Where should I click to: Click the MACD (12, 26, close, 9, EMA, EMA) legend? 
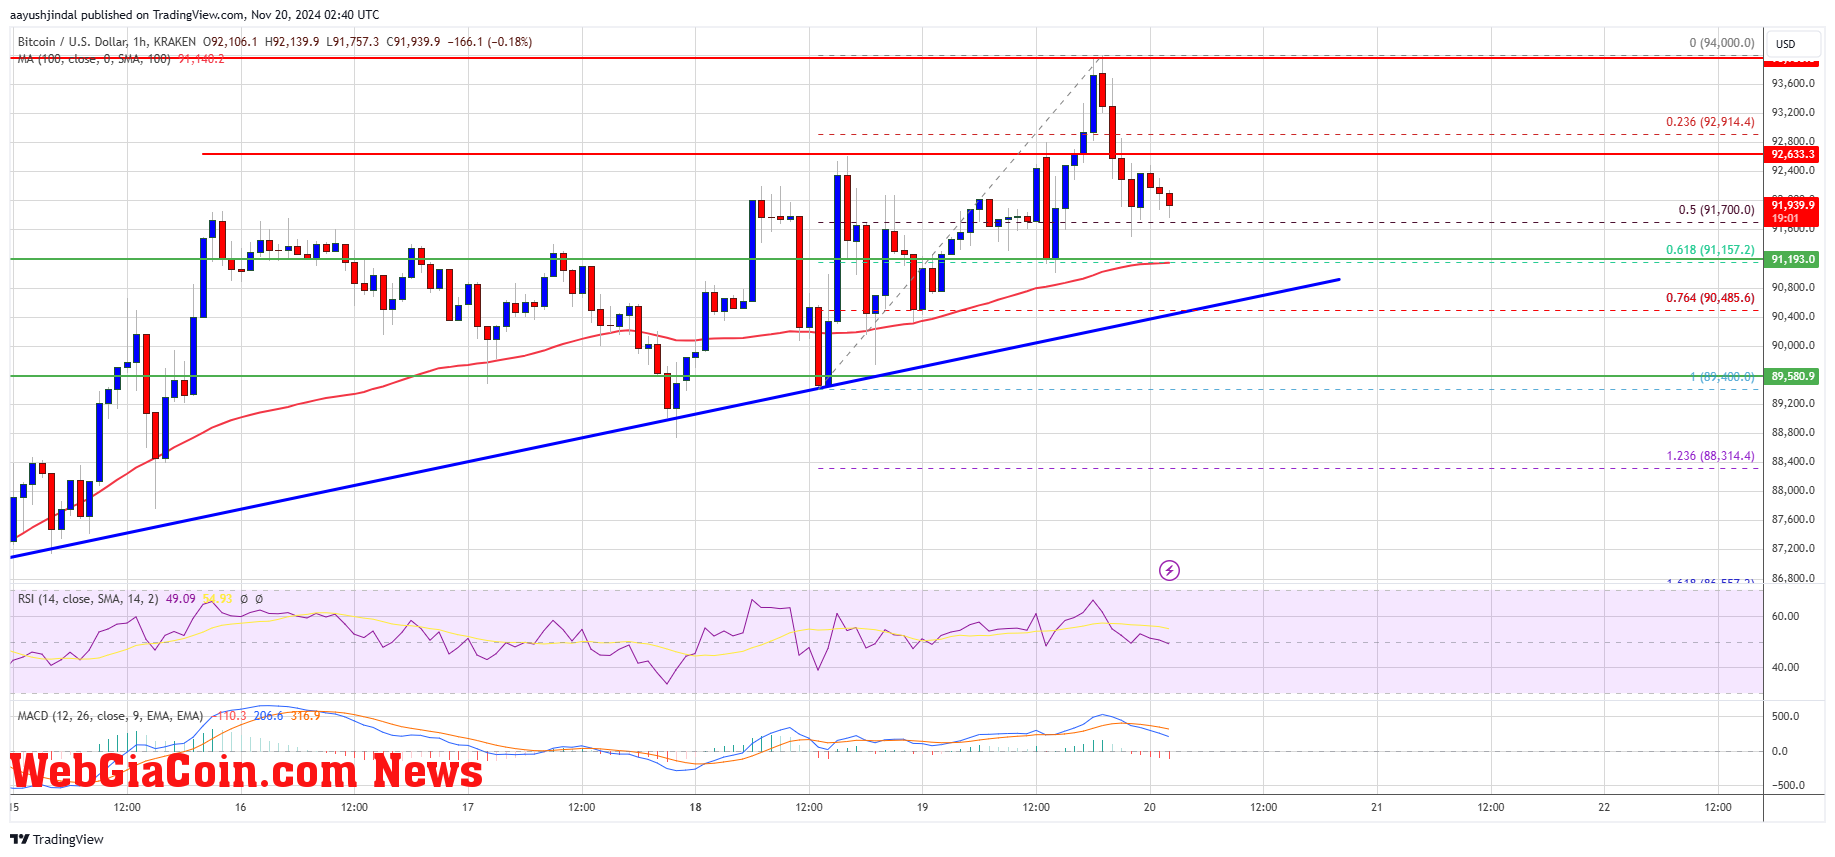[110, 716]
